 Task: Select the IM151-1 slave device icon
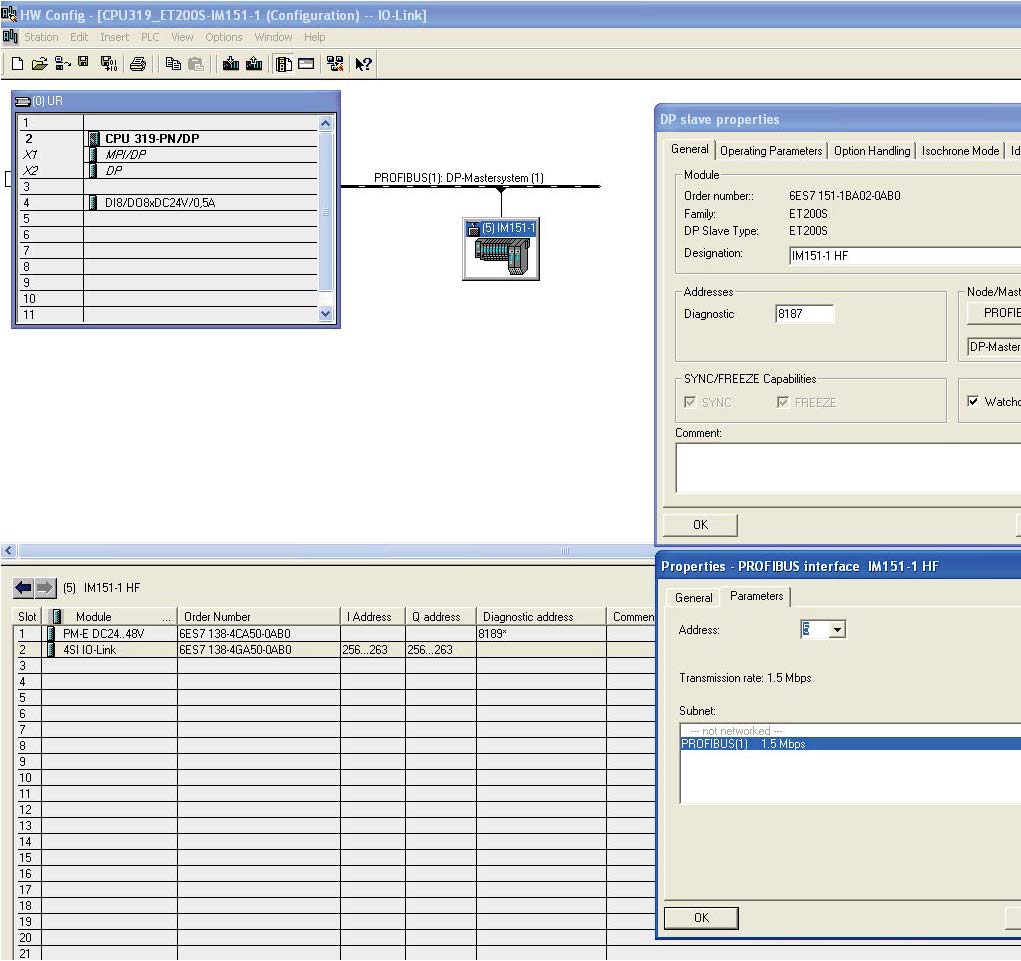[x=501, y=249]
